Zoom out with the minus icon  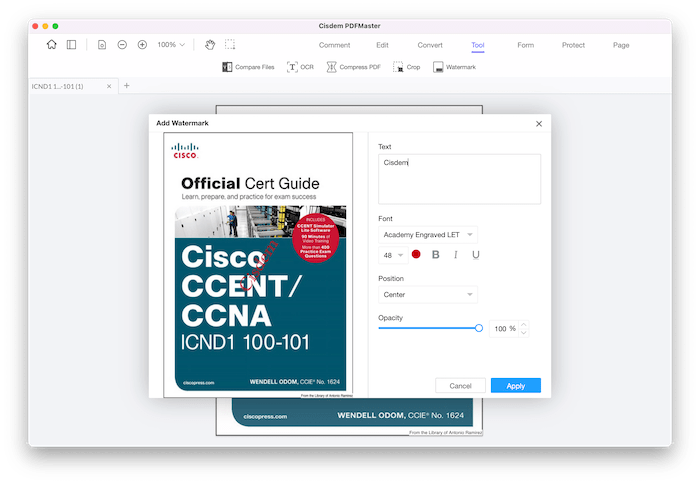(x=122, y=45)
